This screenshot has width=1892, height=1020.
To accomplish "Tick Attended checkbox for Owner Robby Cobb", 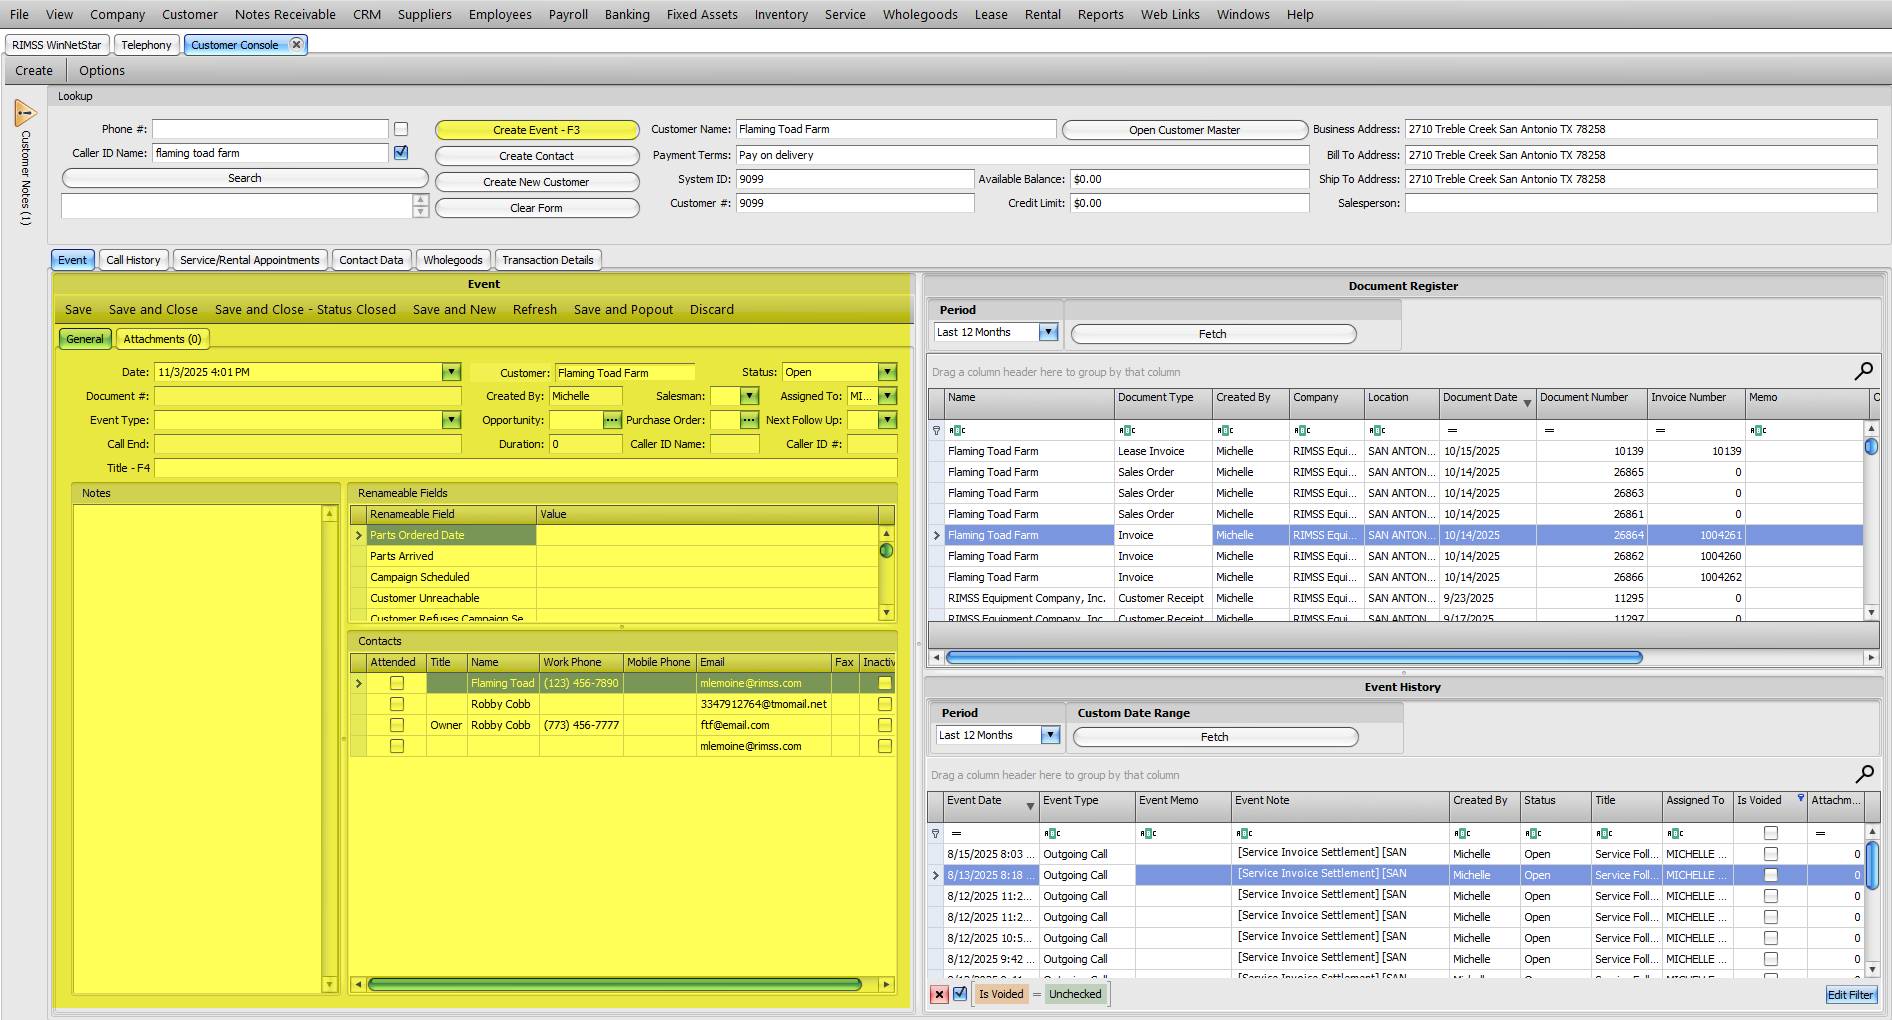I will (397, 725).
